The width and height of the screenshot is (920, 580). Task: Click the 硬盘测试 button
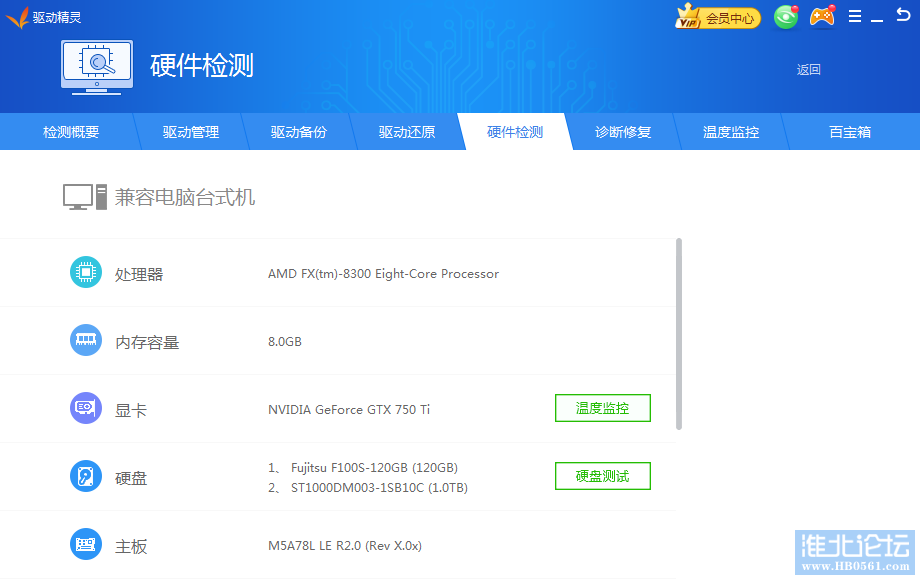(x=603, y=476)
